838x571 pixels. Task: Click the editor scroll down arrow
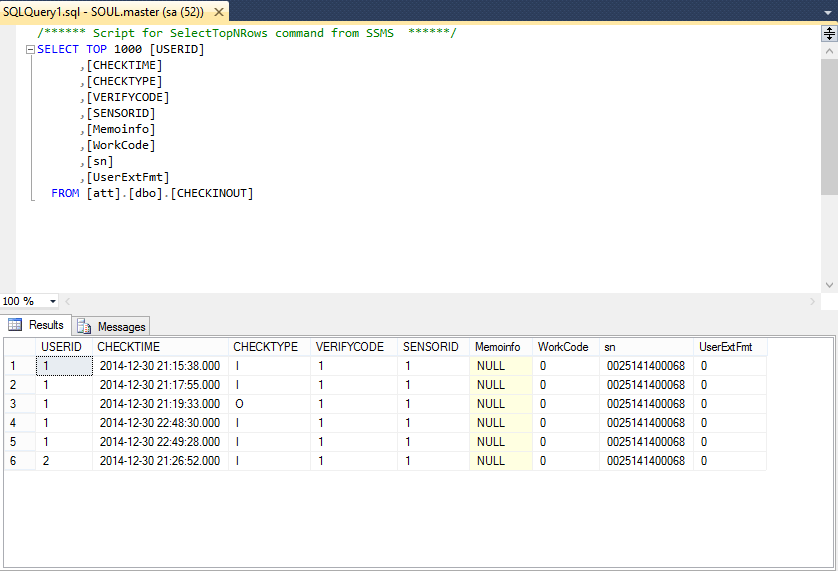pos(829,285)
